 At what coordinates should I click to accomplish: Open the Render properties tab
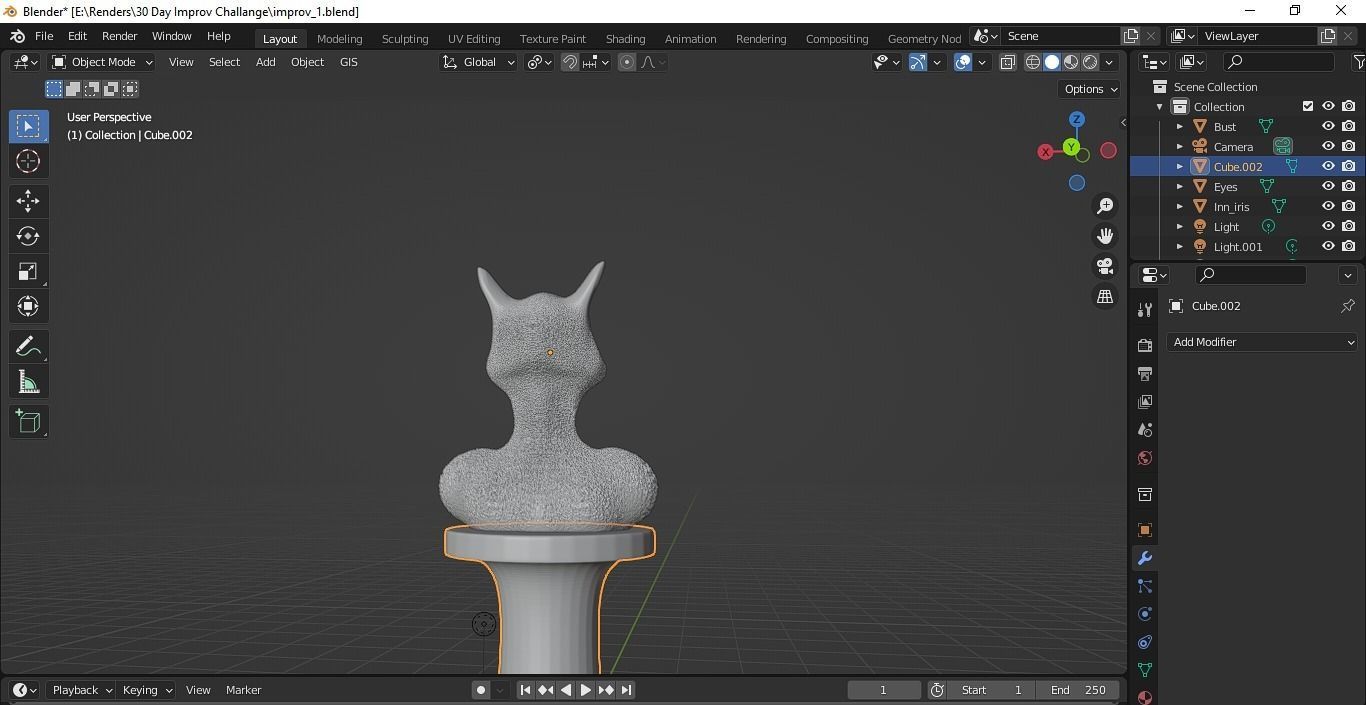pyautogui.click(x=1145, y=345)
